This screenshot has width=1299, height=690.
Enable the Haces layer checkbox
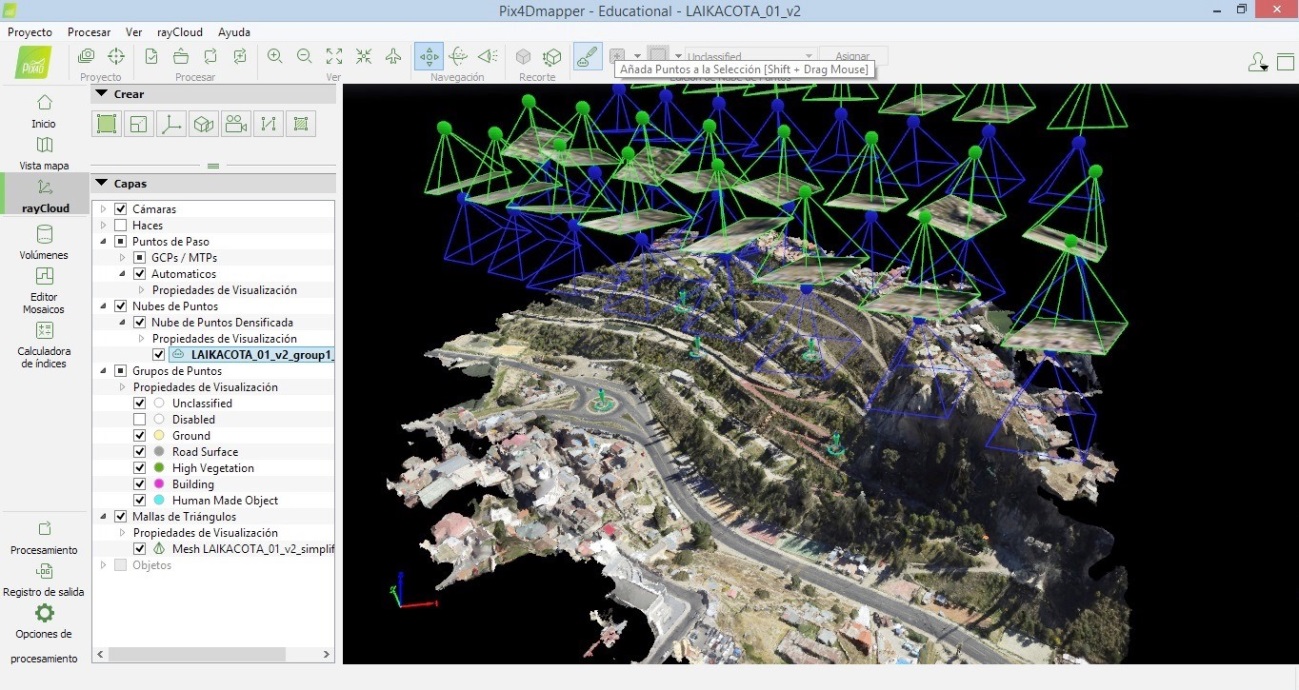pos(121,225)
